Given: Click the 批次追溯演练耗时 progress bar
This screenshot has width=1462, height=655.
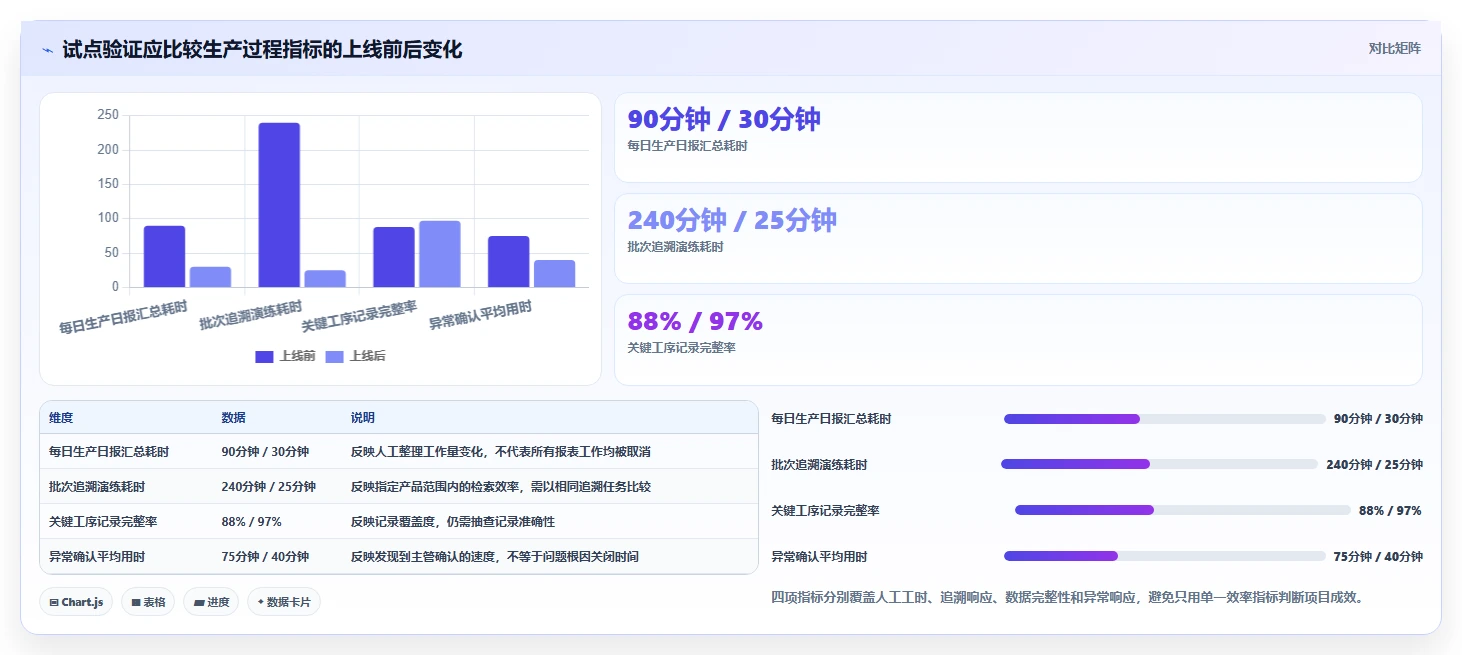Looking at the screenshot, I should [x=1159, y=464].
